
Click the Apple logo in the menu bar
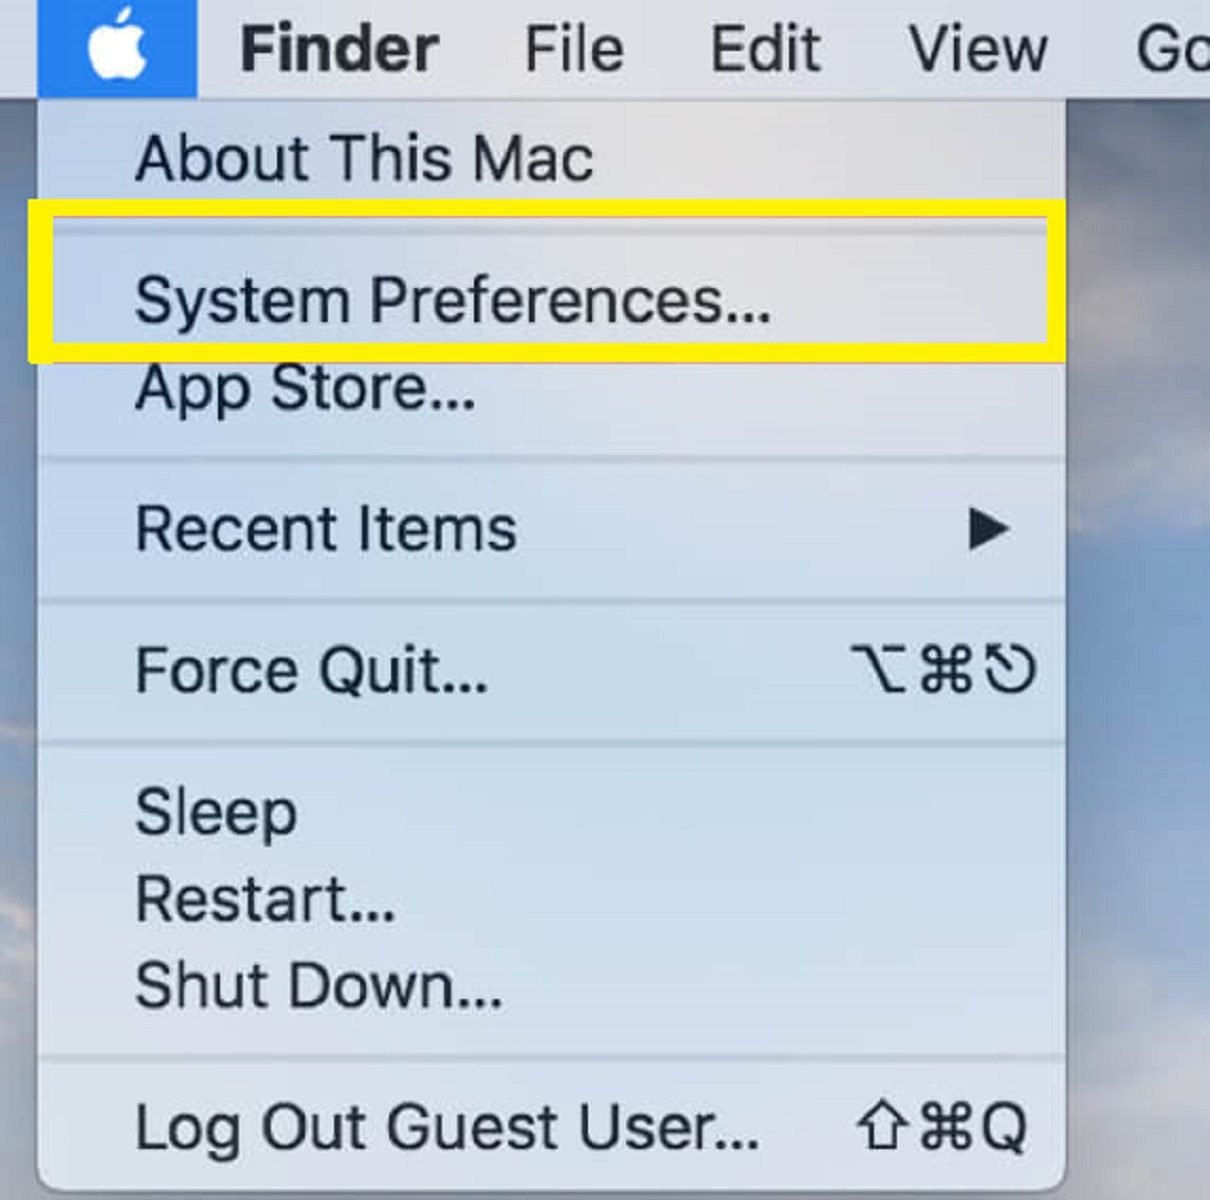(x=117, y=47)
